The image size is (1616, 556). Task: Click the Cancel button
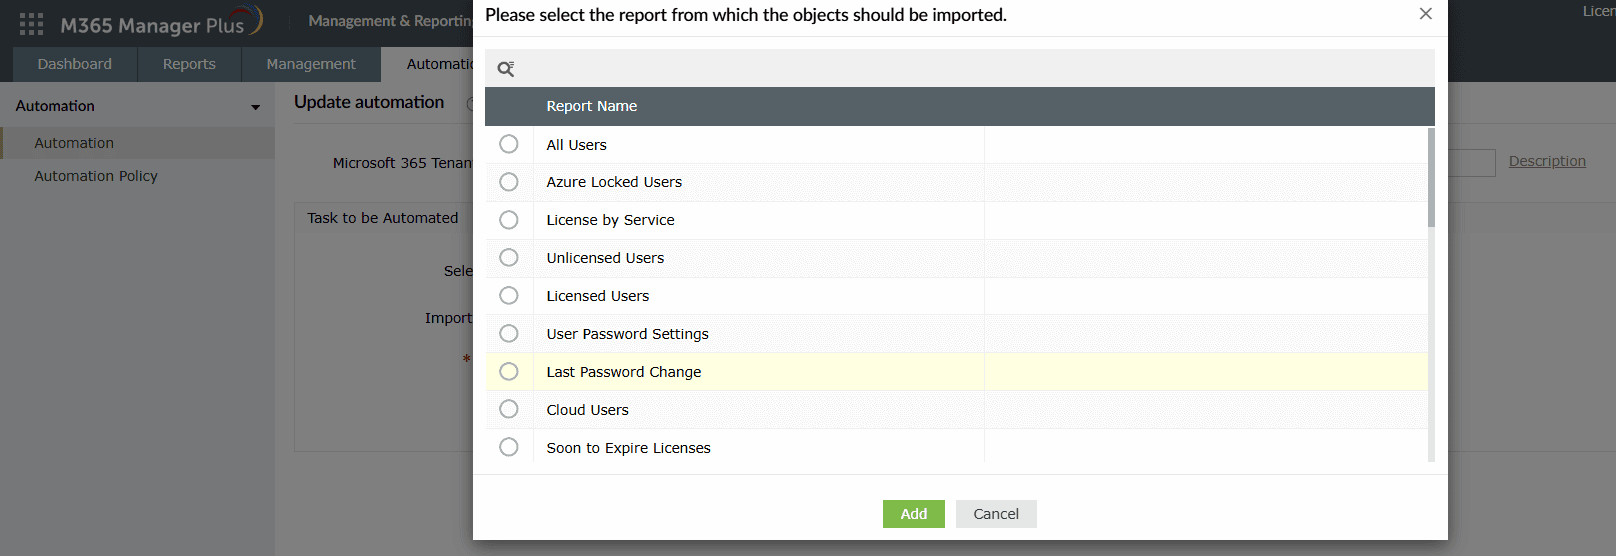click(996, 514)
